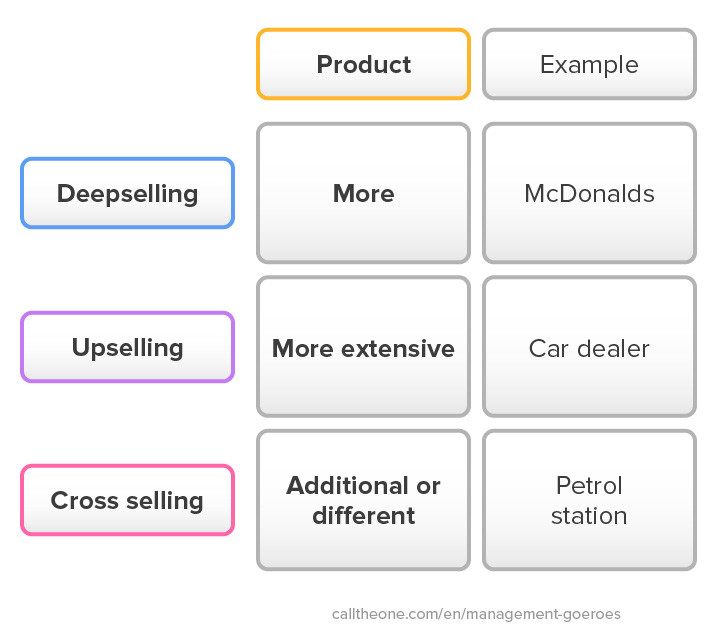Screen dimensions: 717x644
Task: Click the word dealer in example column
Action: 613,349
